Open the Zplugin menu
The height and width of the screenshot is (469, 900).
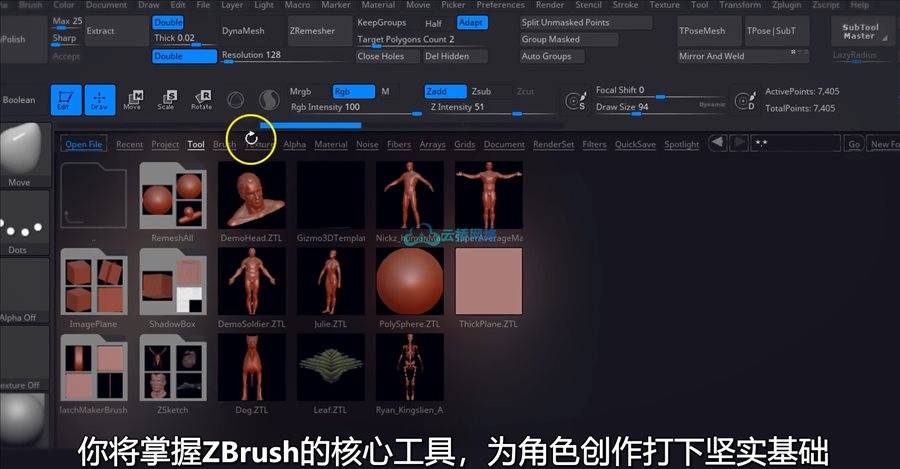point(786,5)
